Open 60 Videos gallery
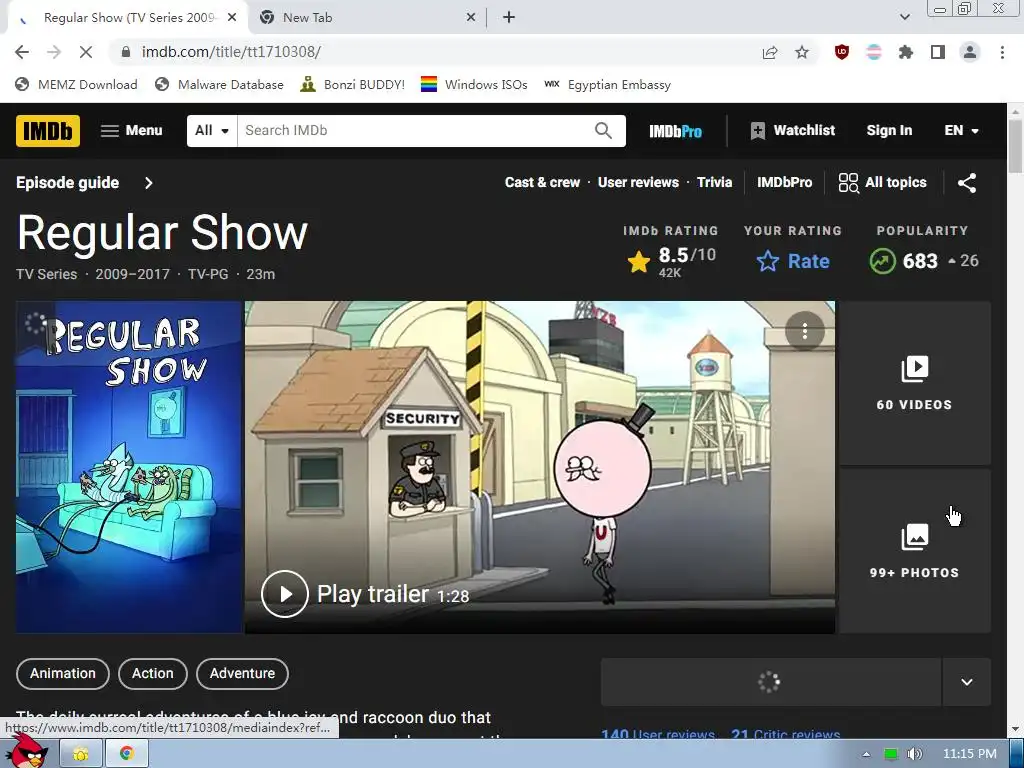 (x=914, y=383)
